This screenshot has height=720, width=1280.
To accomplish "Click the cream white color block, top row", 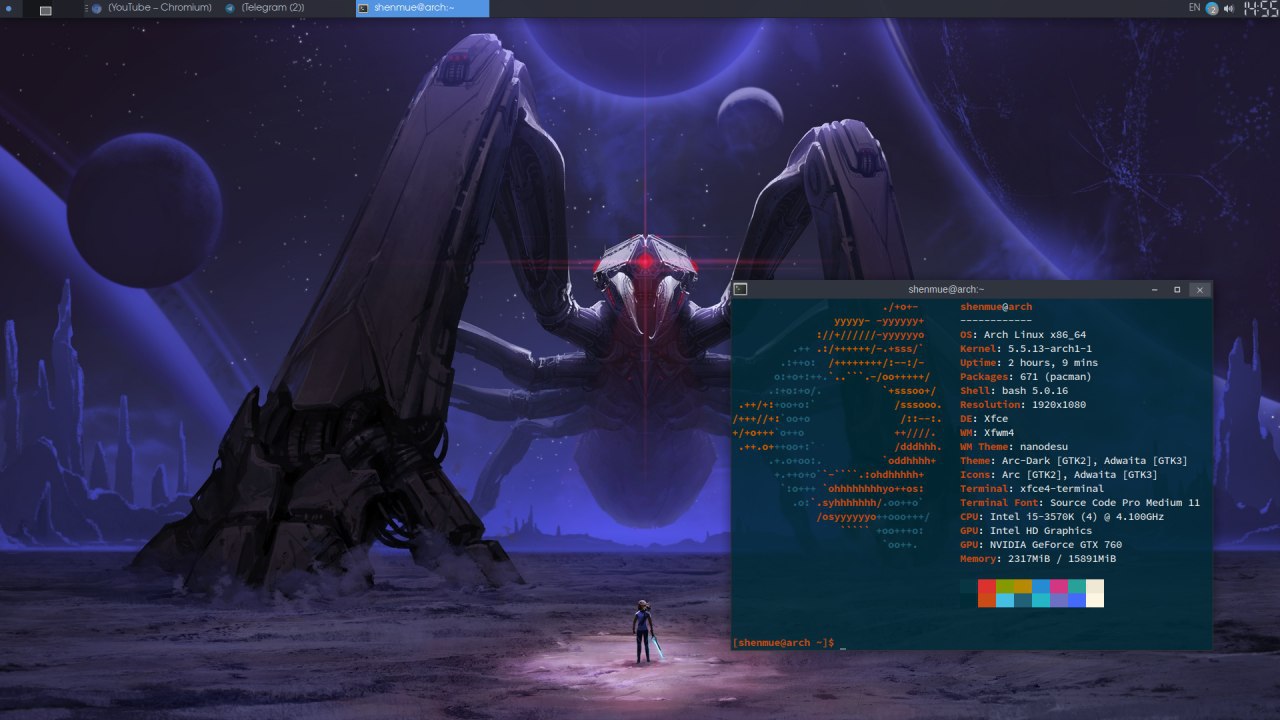I will 1095,586.
